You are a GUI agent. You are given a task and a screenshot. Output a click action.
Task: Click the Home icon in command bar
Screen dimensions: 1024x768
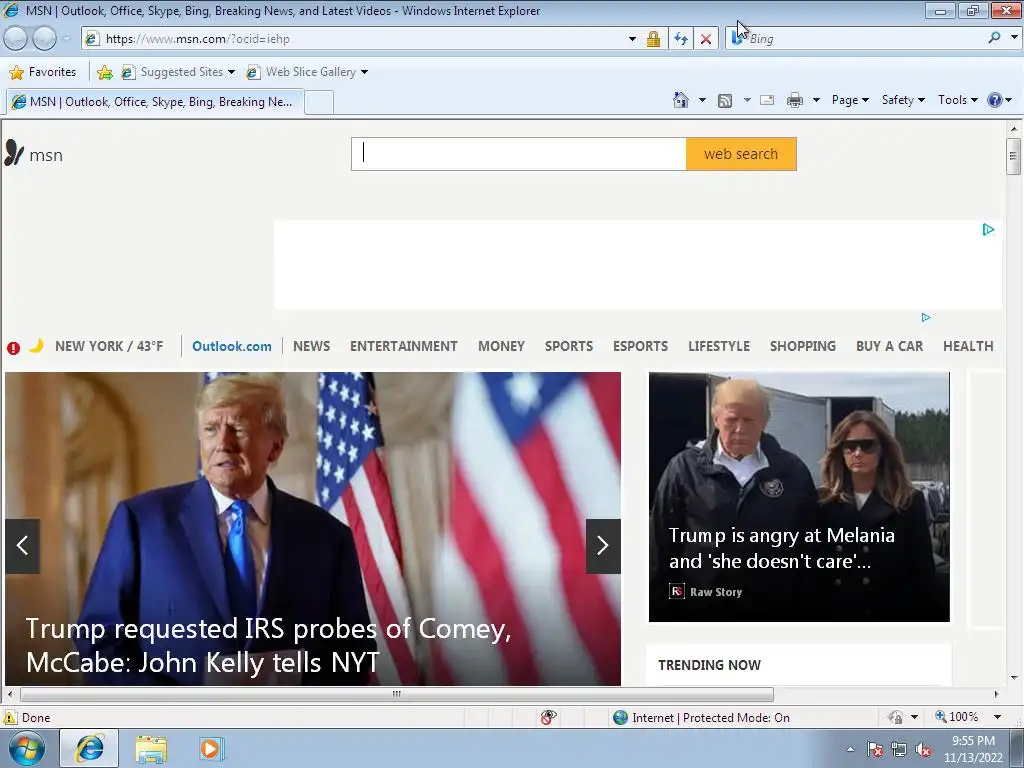[x=680, y=100]
